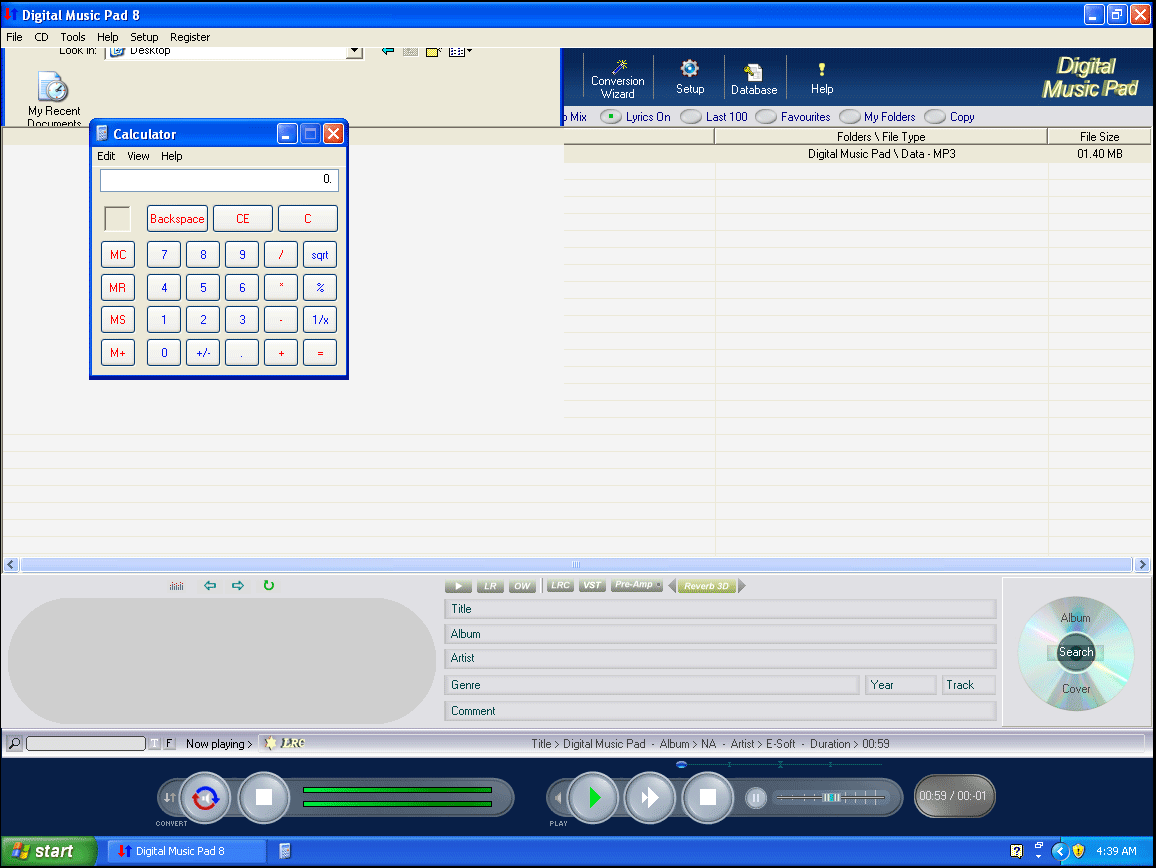This screenshot has height=868, width=1156.
Task: Toggle the Pre-Amp button
Action: click(637, 585)
